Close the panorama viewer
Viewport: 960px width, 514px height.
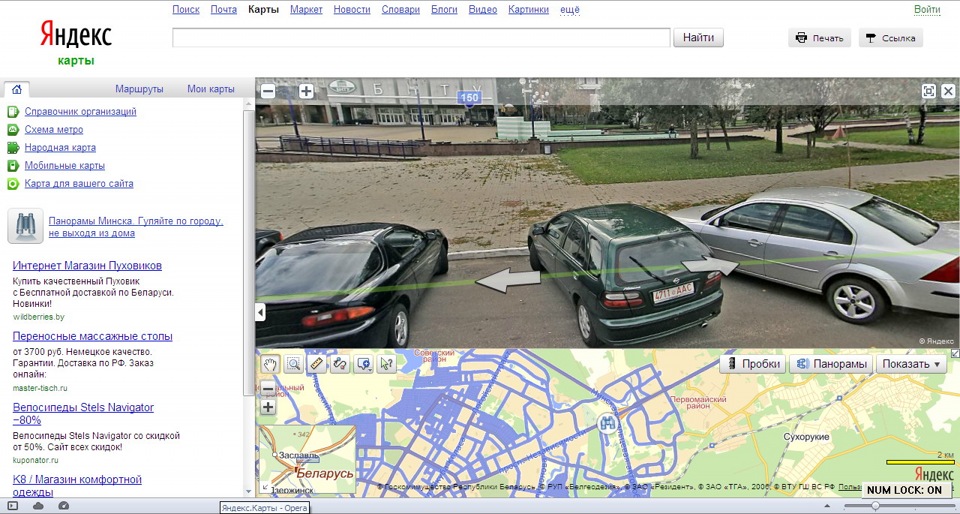click(948, 91)
